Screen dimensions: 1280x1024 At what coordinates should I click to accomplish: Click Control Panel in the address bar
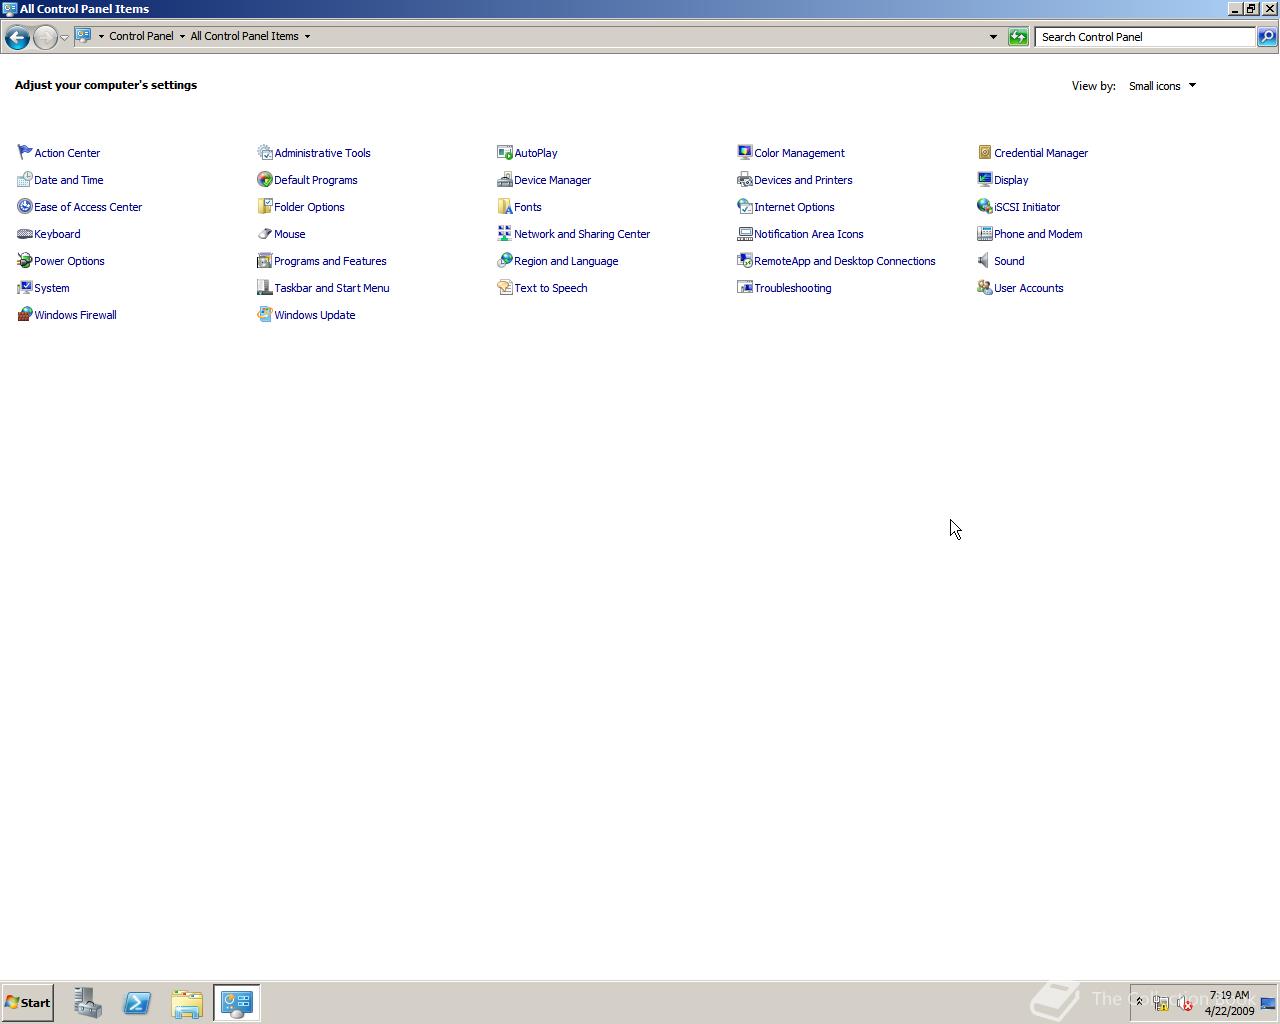pyautogui.click(x=141, y=36)
